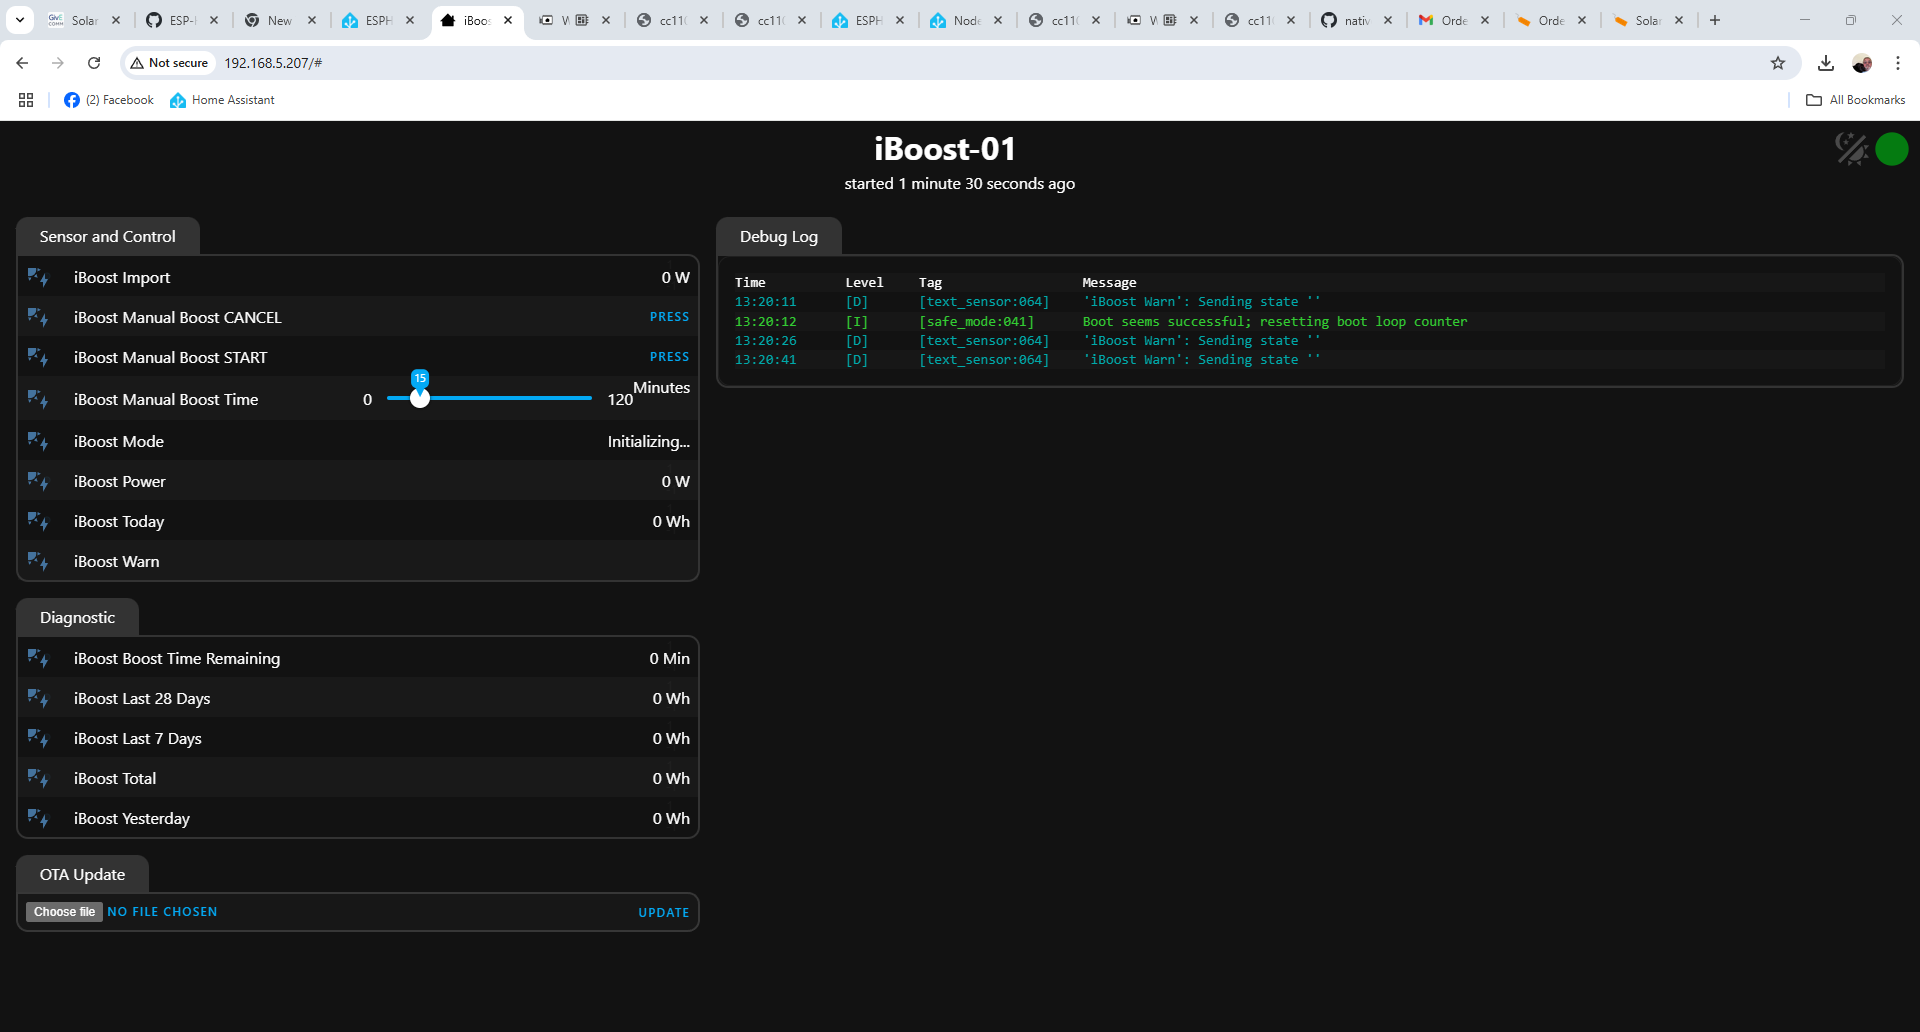The image size is (1920, 1032).
Task: Bookmark this page with the star icon
Action: (1778, 63)
